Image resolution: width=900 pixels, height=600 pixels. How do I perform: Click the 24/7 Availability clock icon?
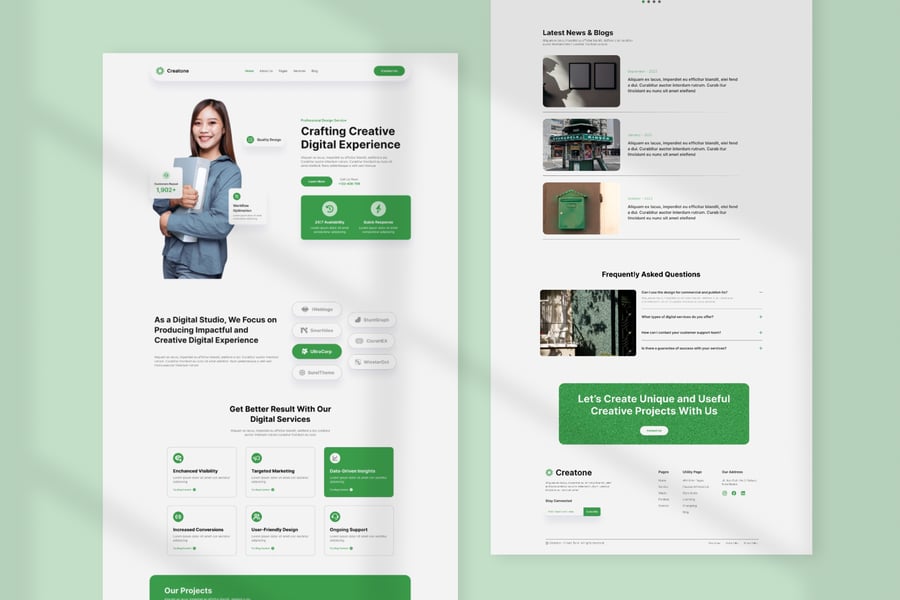point(330,209)
